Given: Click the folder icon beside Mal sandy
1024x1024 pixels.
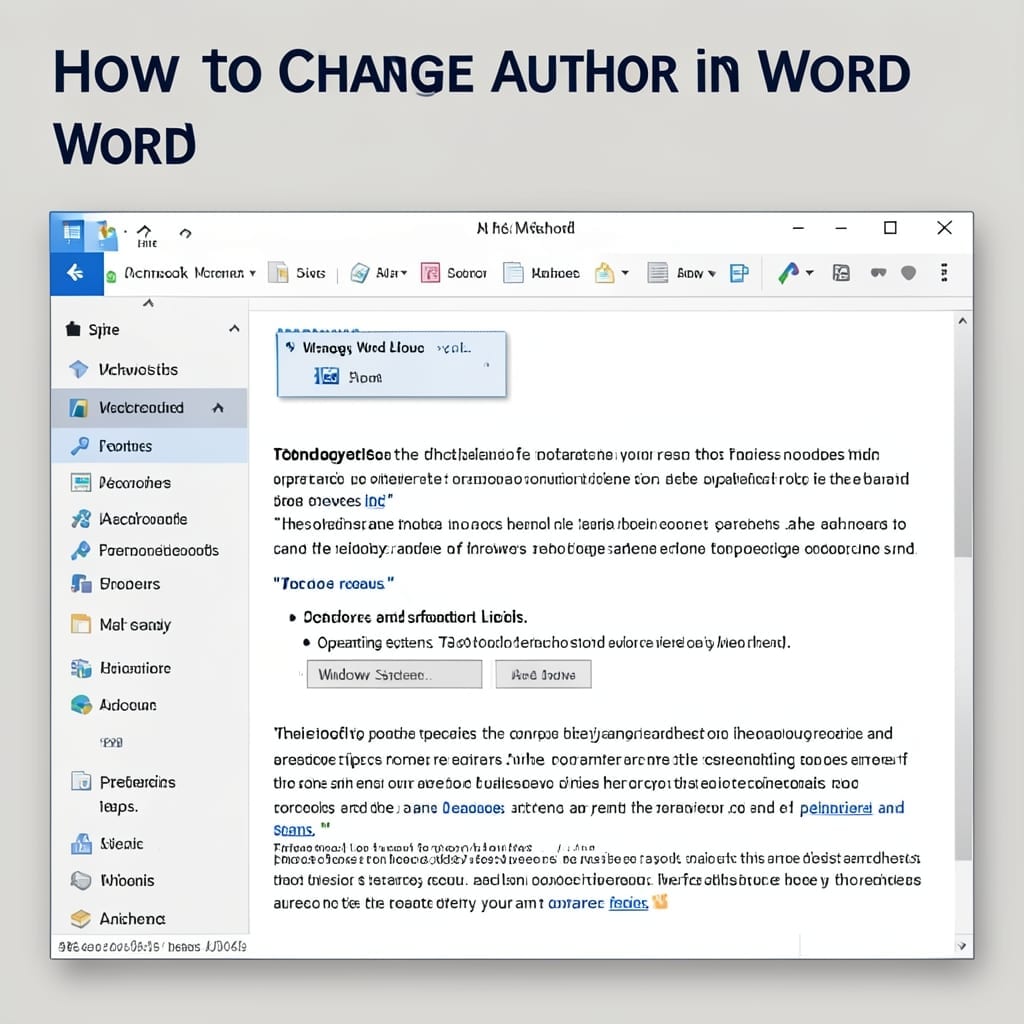Looking at the screenshot, I should point(81,624).
